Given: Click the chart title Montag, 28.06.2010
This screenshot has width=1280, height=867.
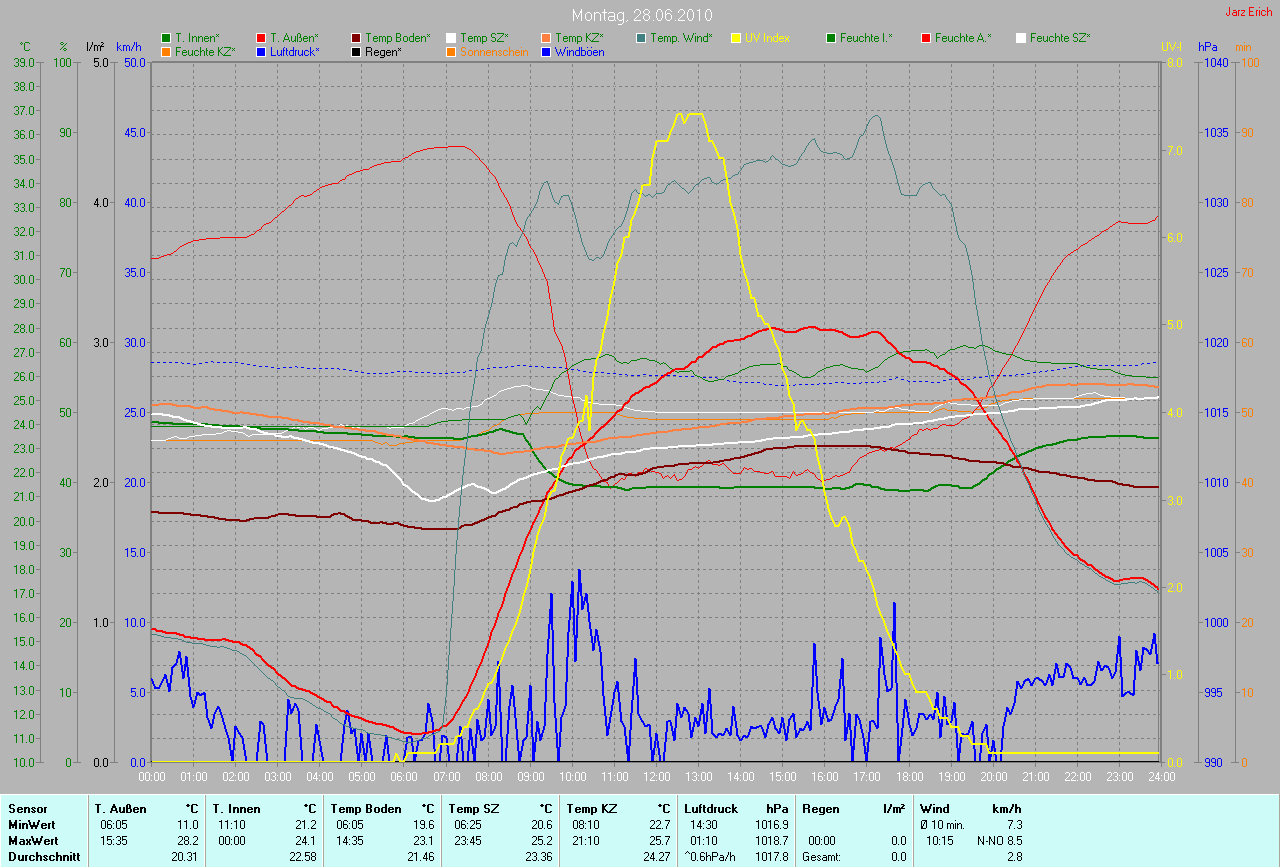Looking at the screenshot, I should (640, 15).
